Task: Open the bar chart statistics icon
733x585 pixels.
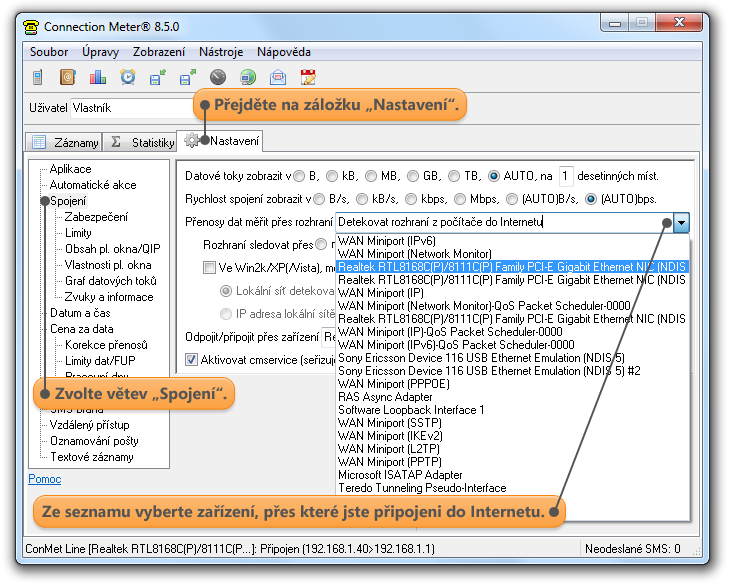Action: coord(98,77)
